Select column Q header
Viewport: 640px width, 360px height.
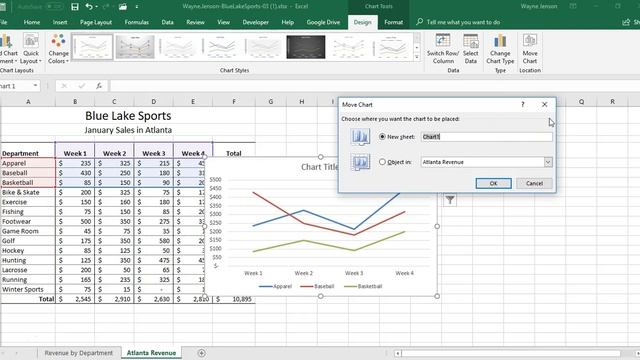point(581,101)
